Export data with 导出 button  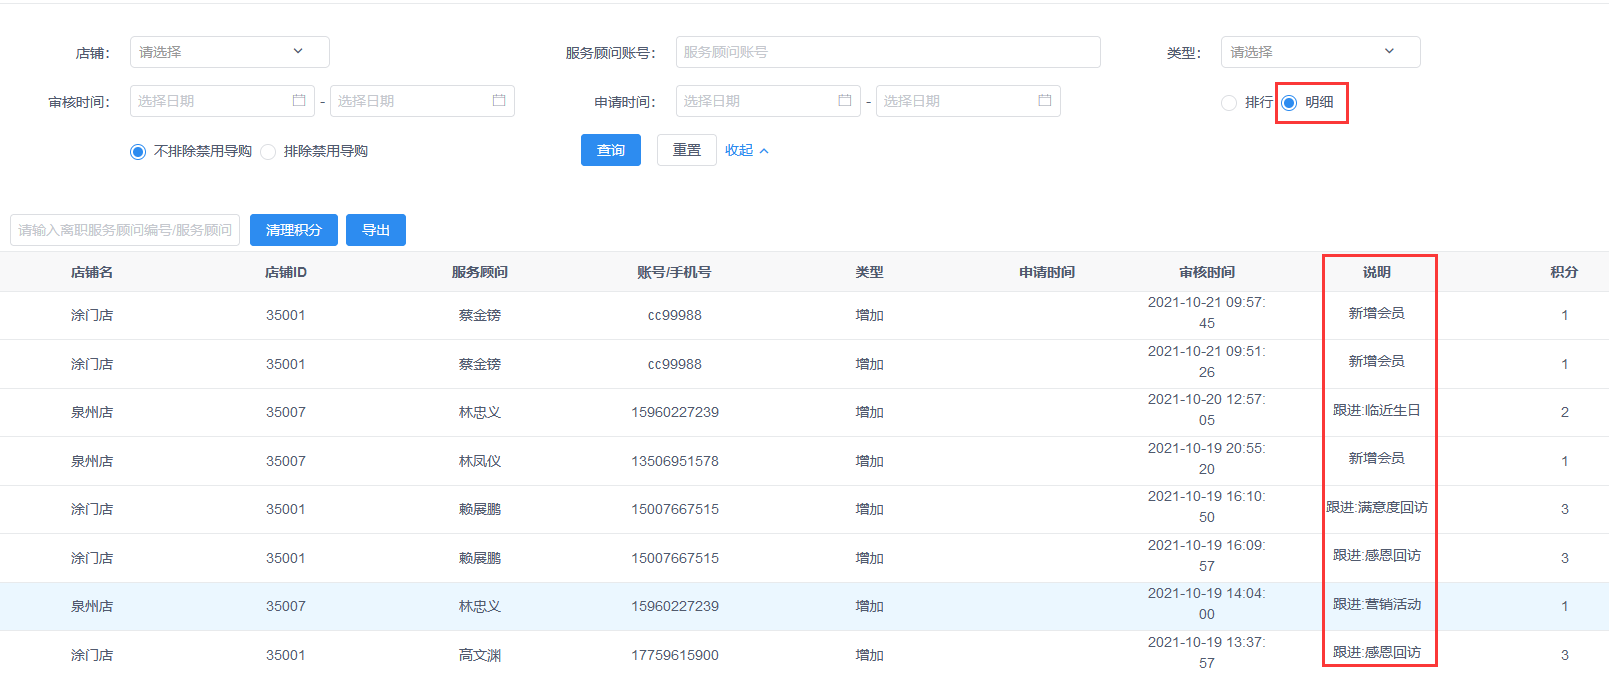point(375,230)
